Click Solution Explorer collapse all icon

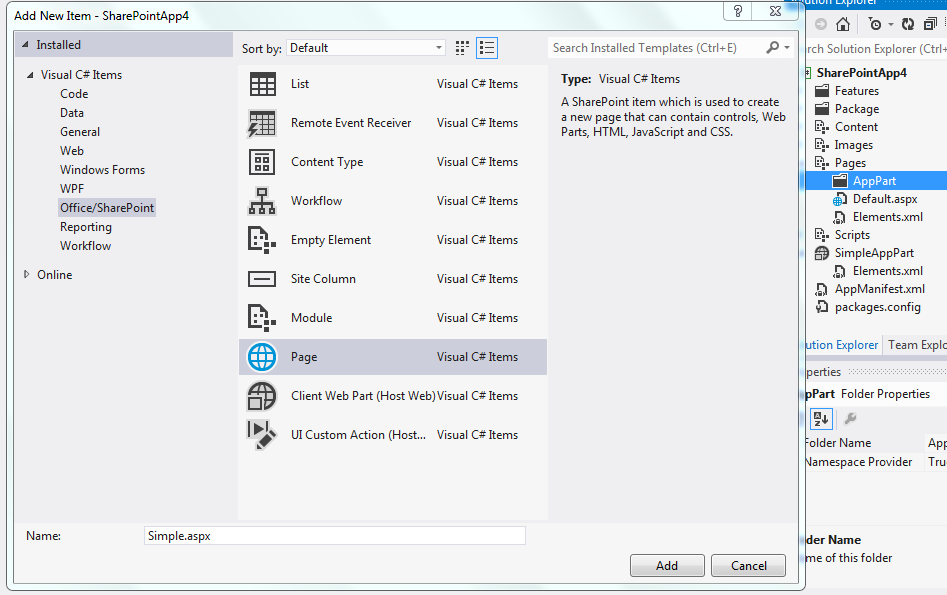(930, 24)
